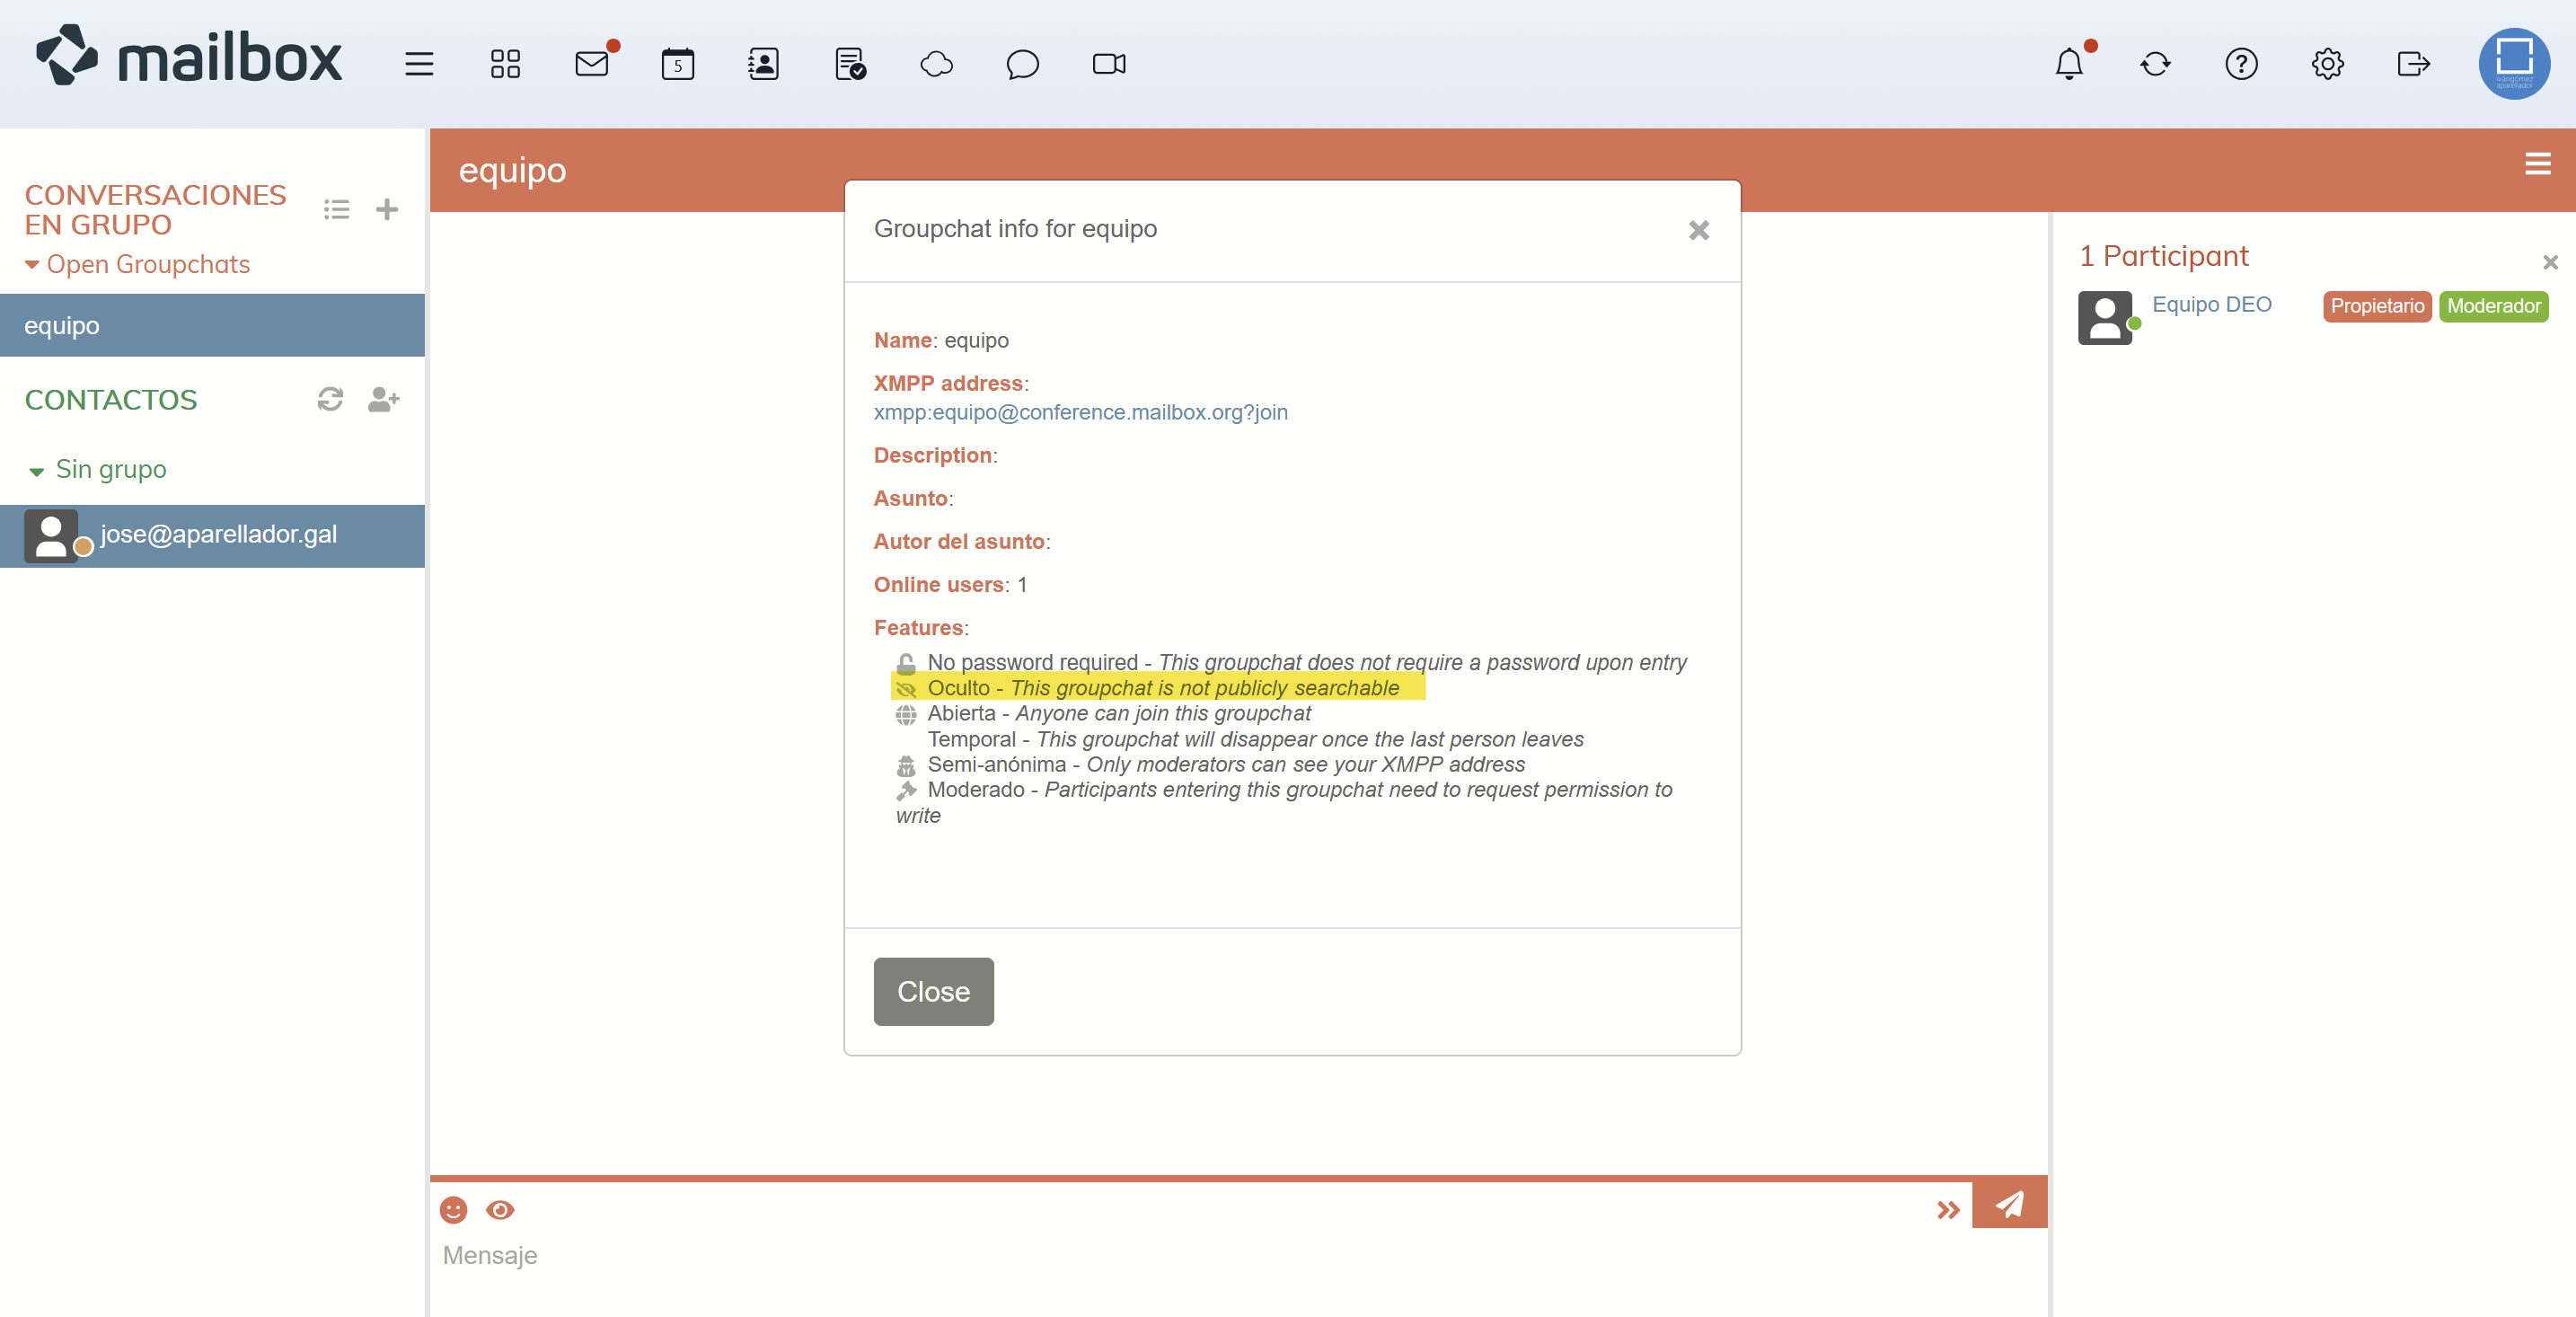2576x1317 pixels.
Task: Open the Mail envelope icon
Action: [591, 64]
